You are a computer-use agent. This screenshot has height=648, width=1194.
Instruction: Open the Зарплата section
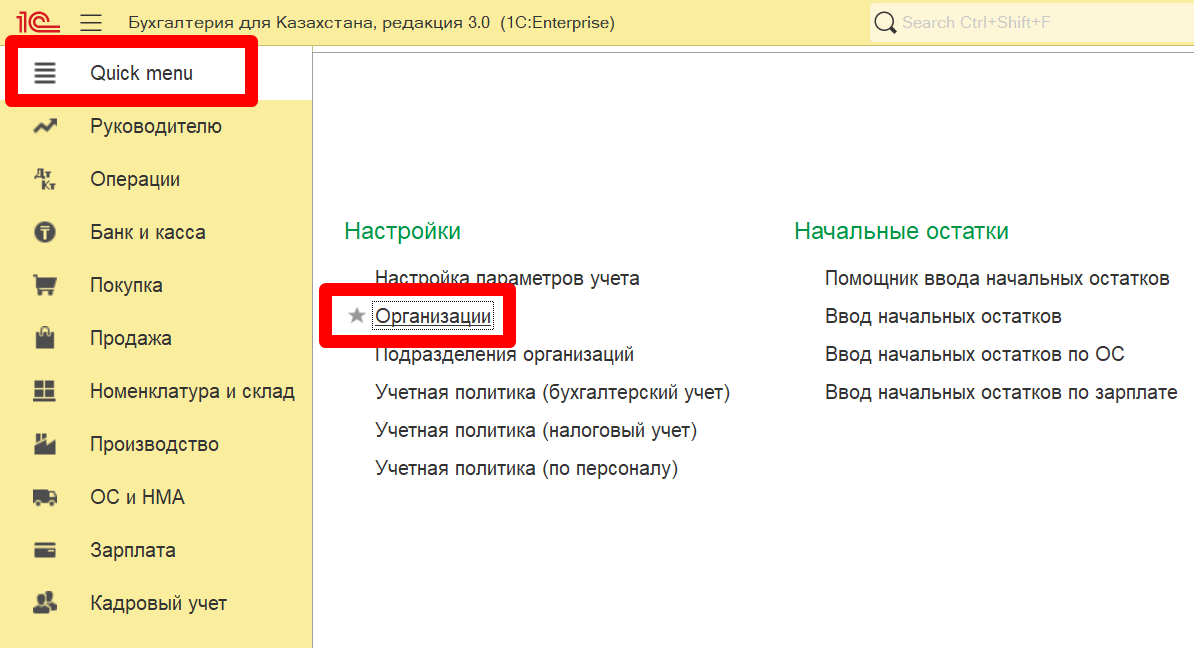[x=132, y=550]
